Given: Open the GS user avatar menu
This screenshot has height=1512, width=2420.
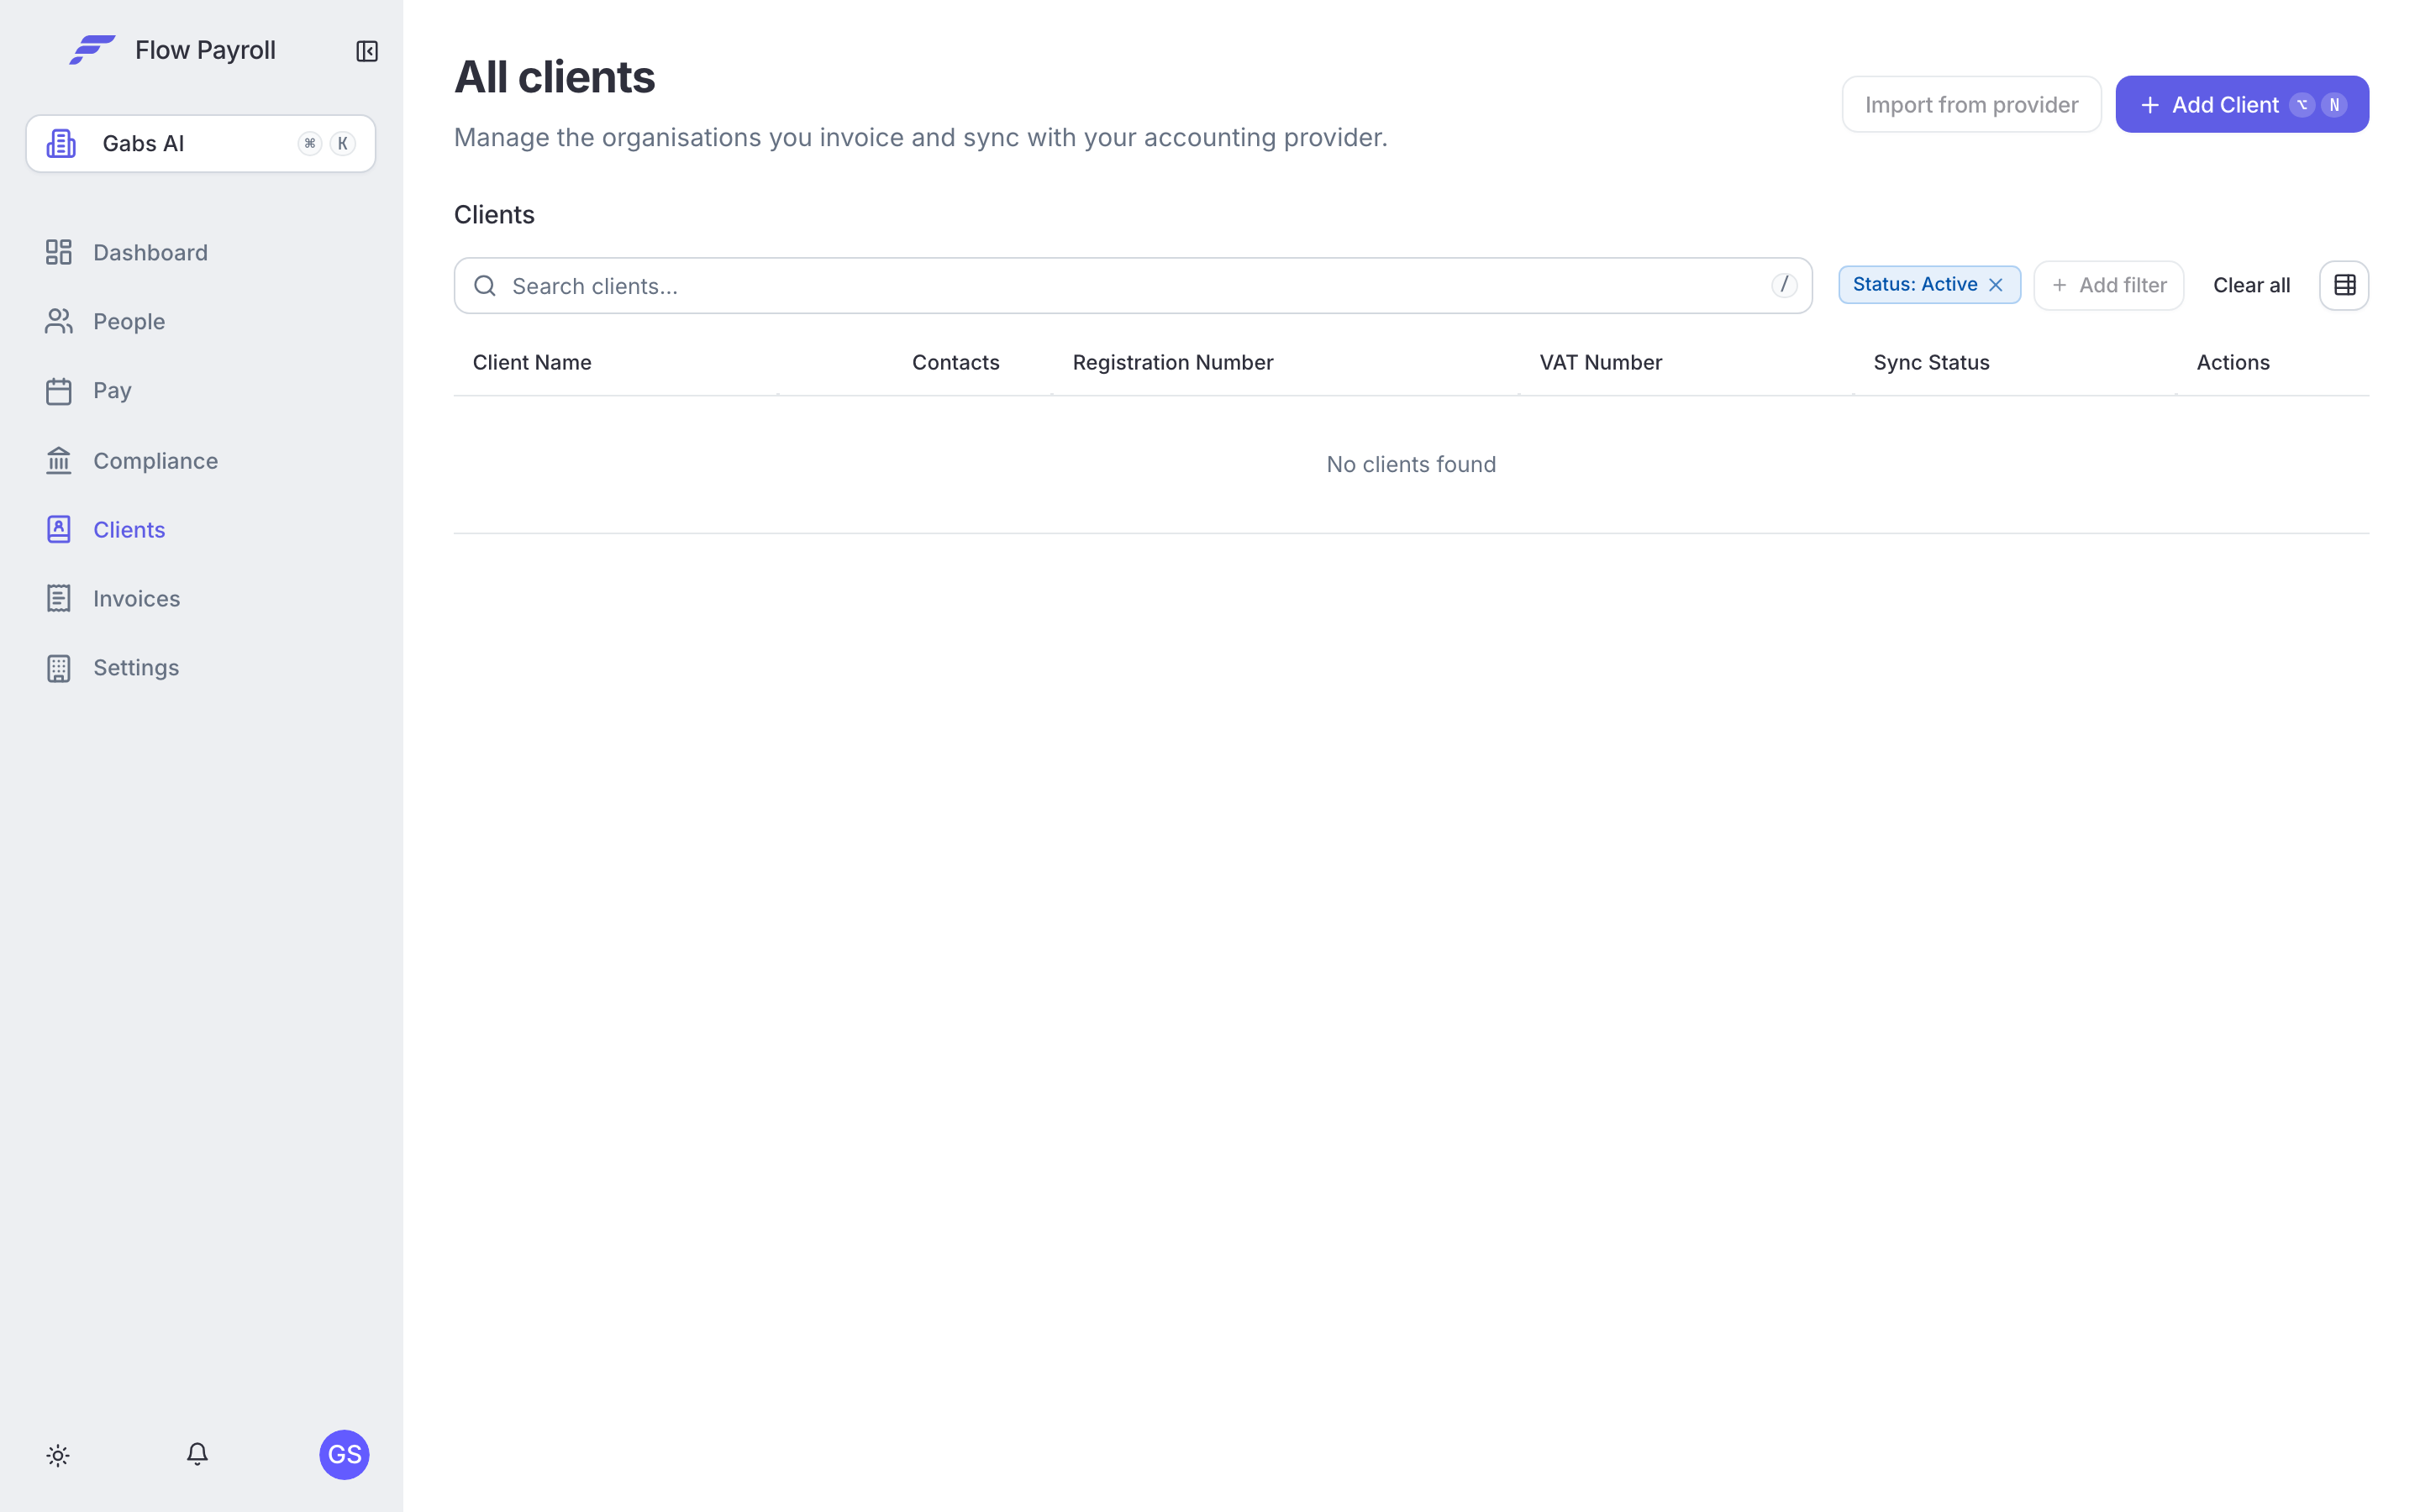Looking at the screenshot, I should click(344, 1454).
